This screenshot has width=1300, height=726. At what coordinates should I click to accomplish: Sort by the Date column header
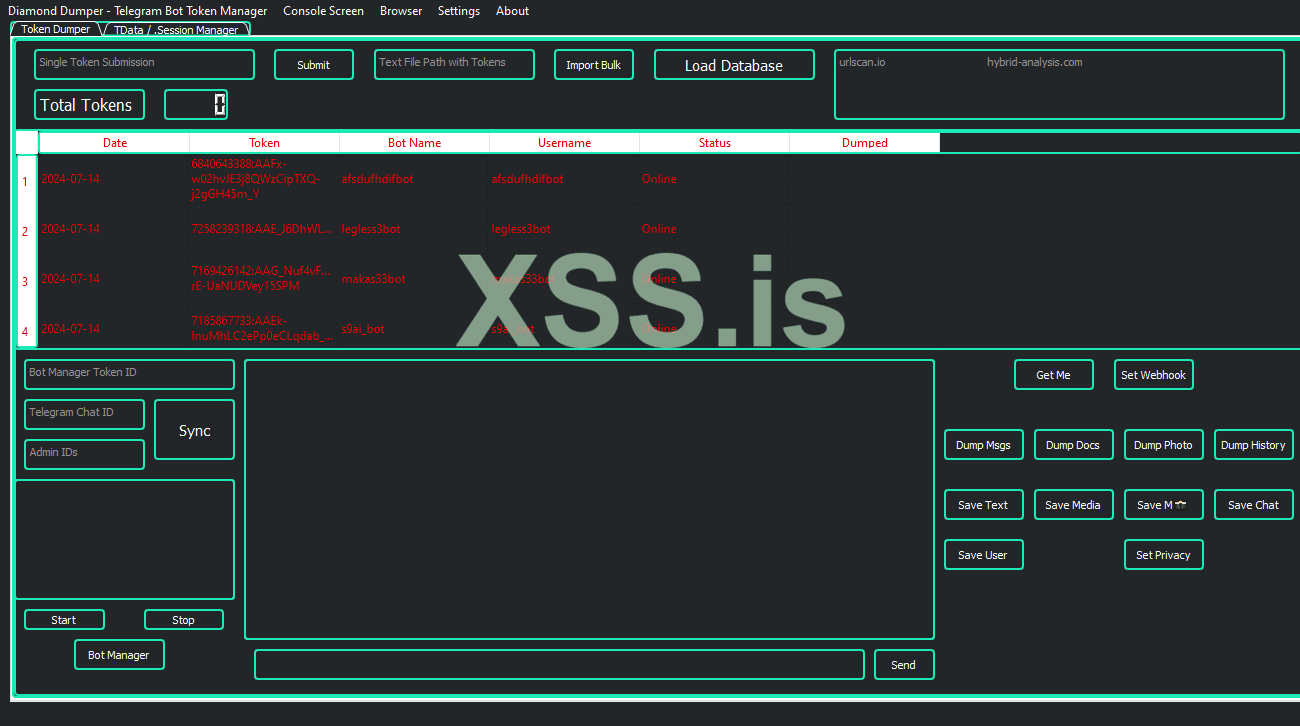tap(115, 142)
